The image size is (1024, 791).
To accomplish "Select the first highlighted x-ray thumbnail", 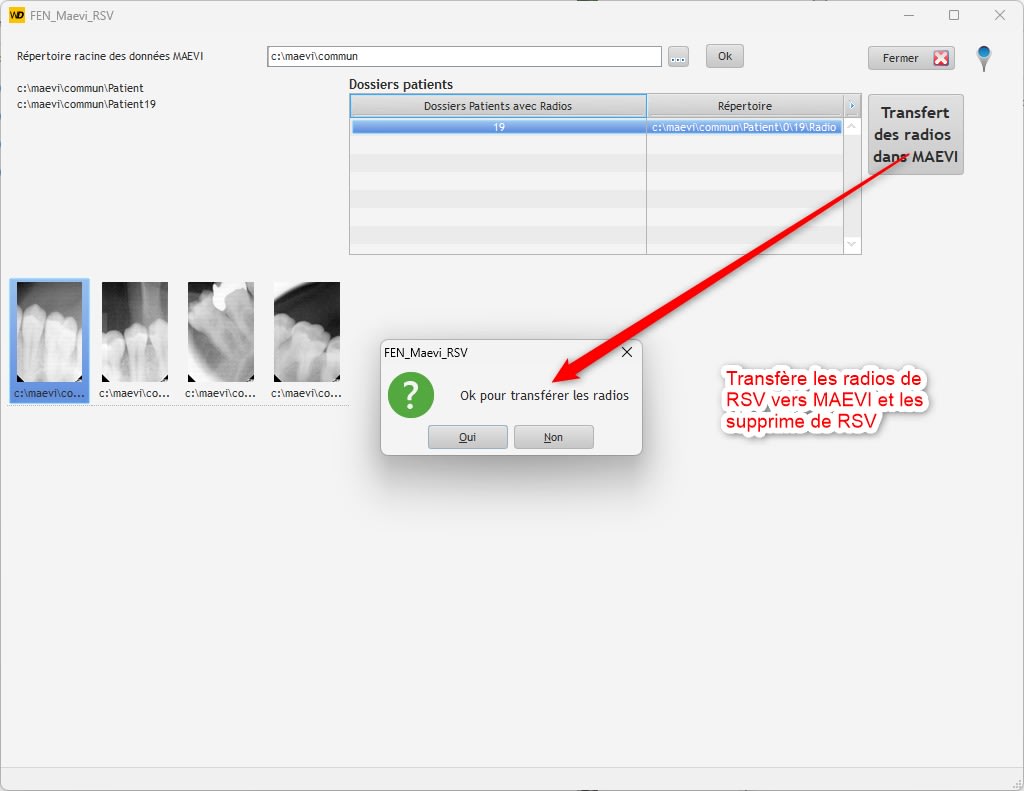I will (50, 332).
